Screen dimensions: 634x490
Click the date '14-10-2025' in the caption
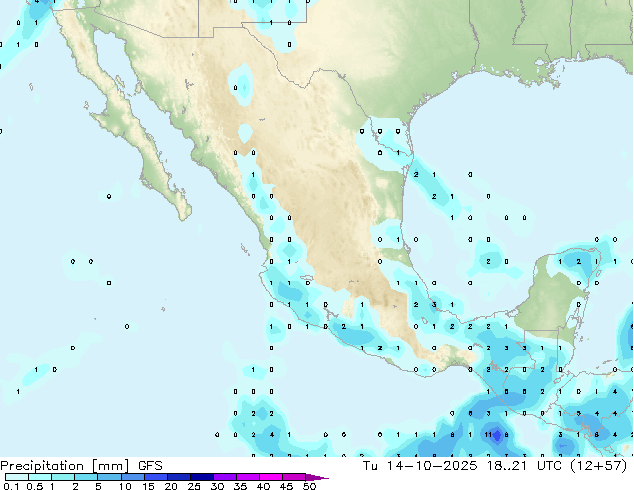point(432,465)
